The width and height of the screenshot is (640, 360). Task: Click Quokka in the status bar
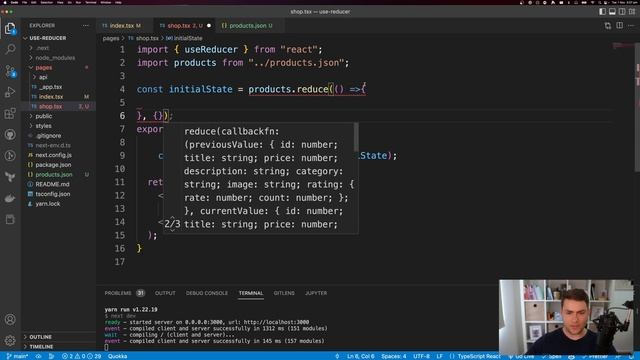[x=118, y=356]
